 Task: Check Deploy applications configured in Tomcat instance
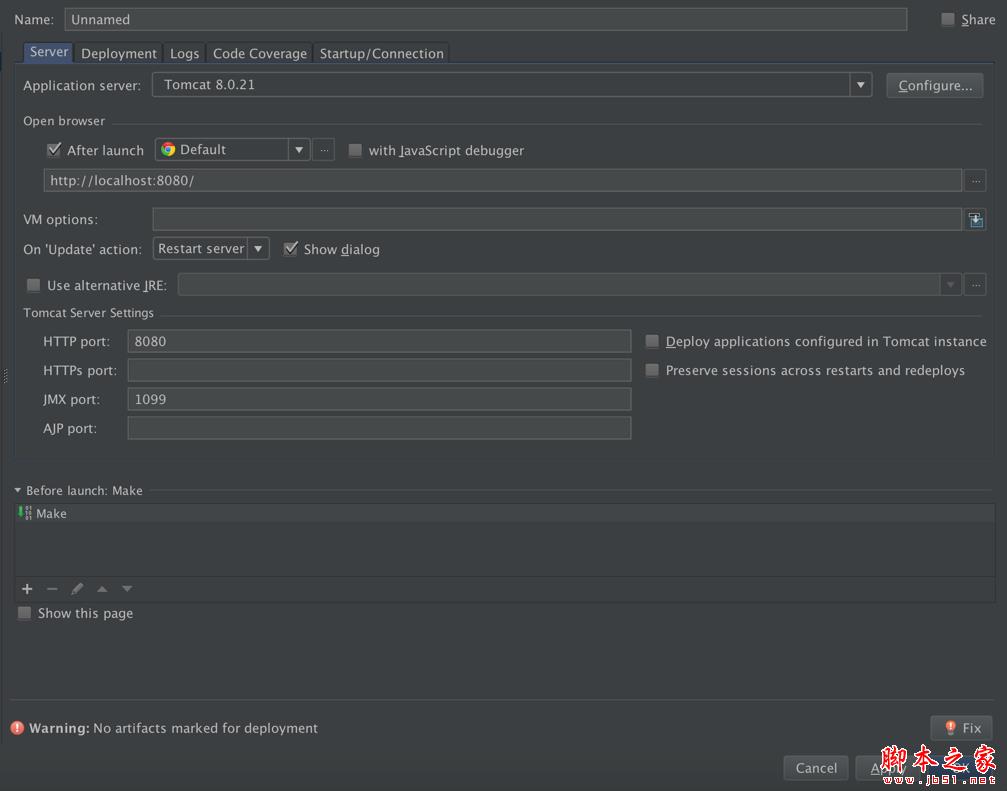pyautogui.click(x=652, y=341)
